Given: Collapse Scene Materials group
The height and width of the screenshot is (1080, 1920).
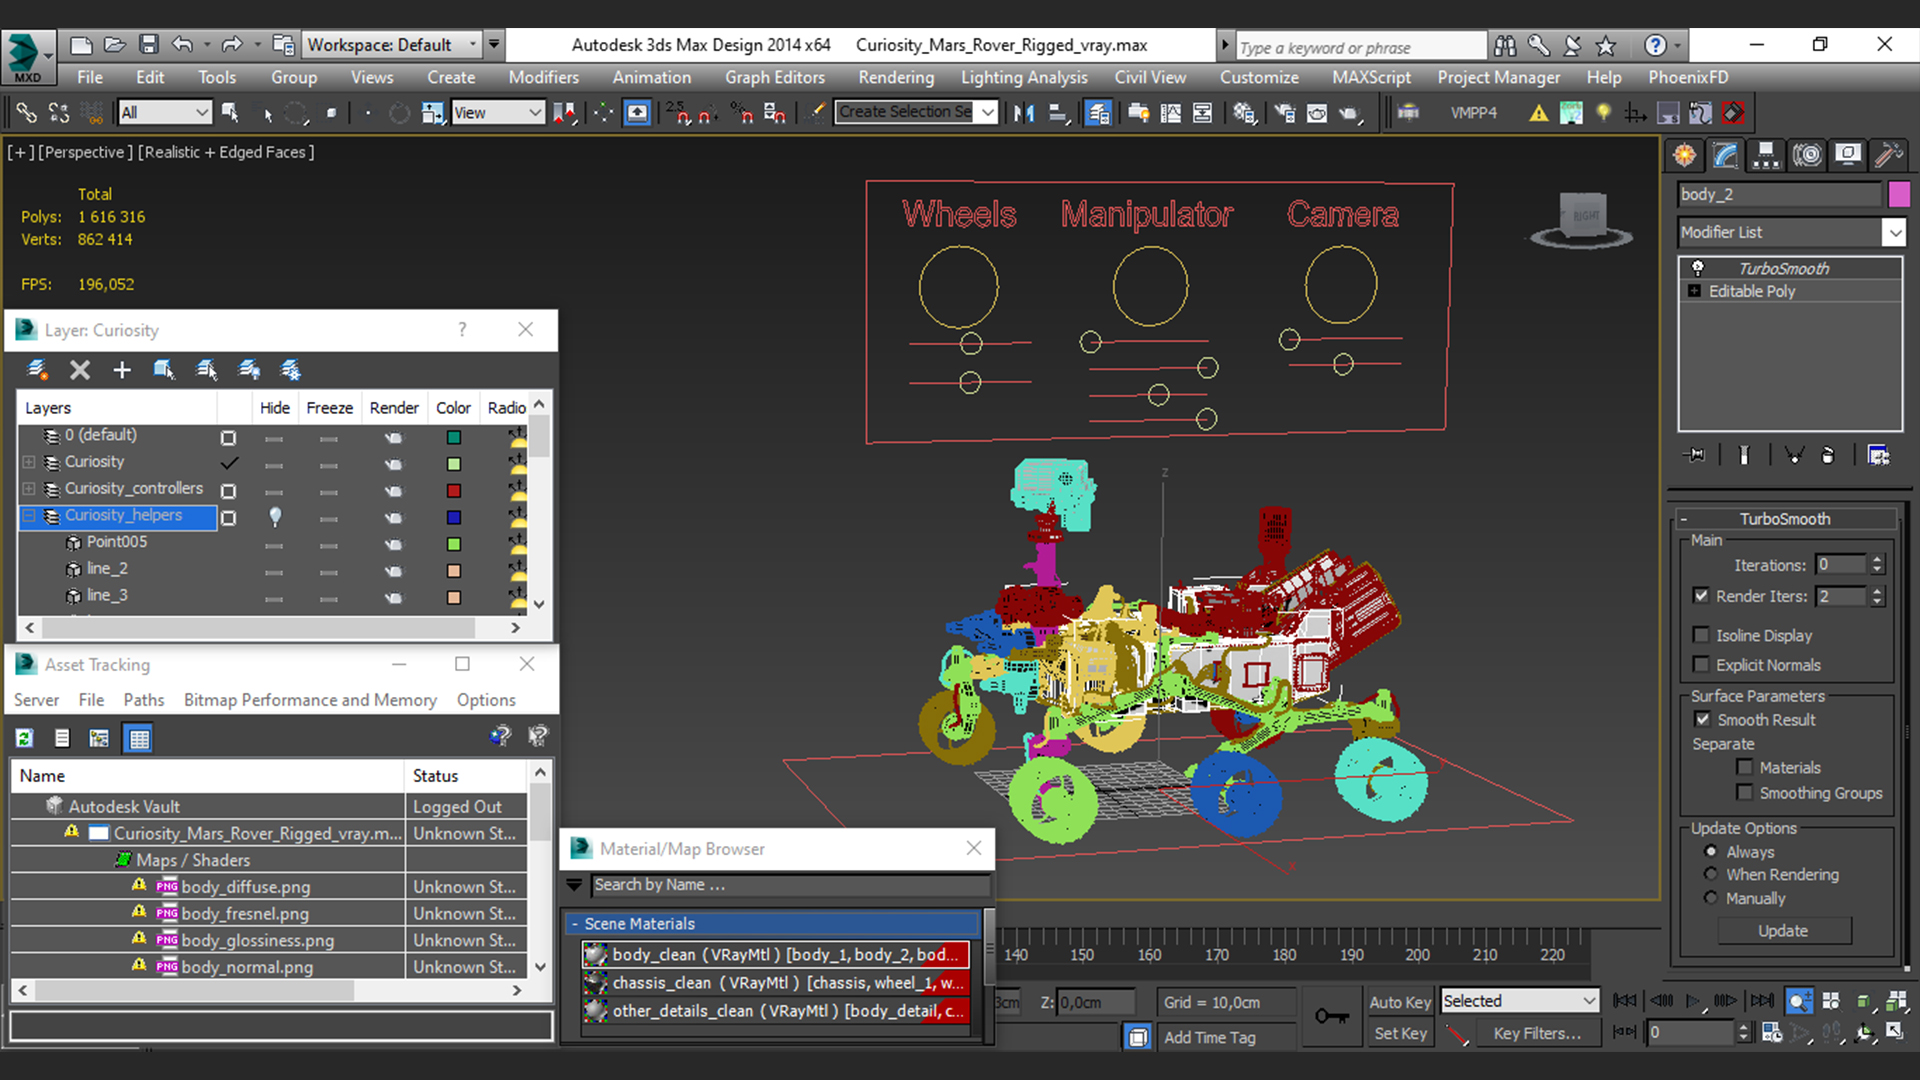Looking at the screenshot, I should [x=575, y=924].
